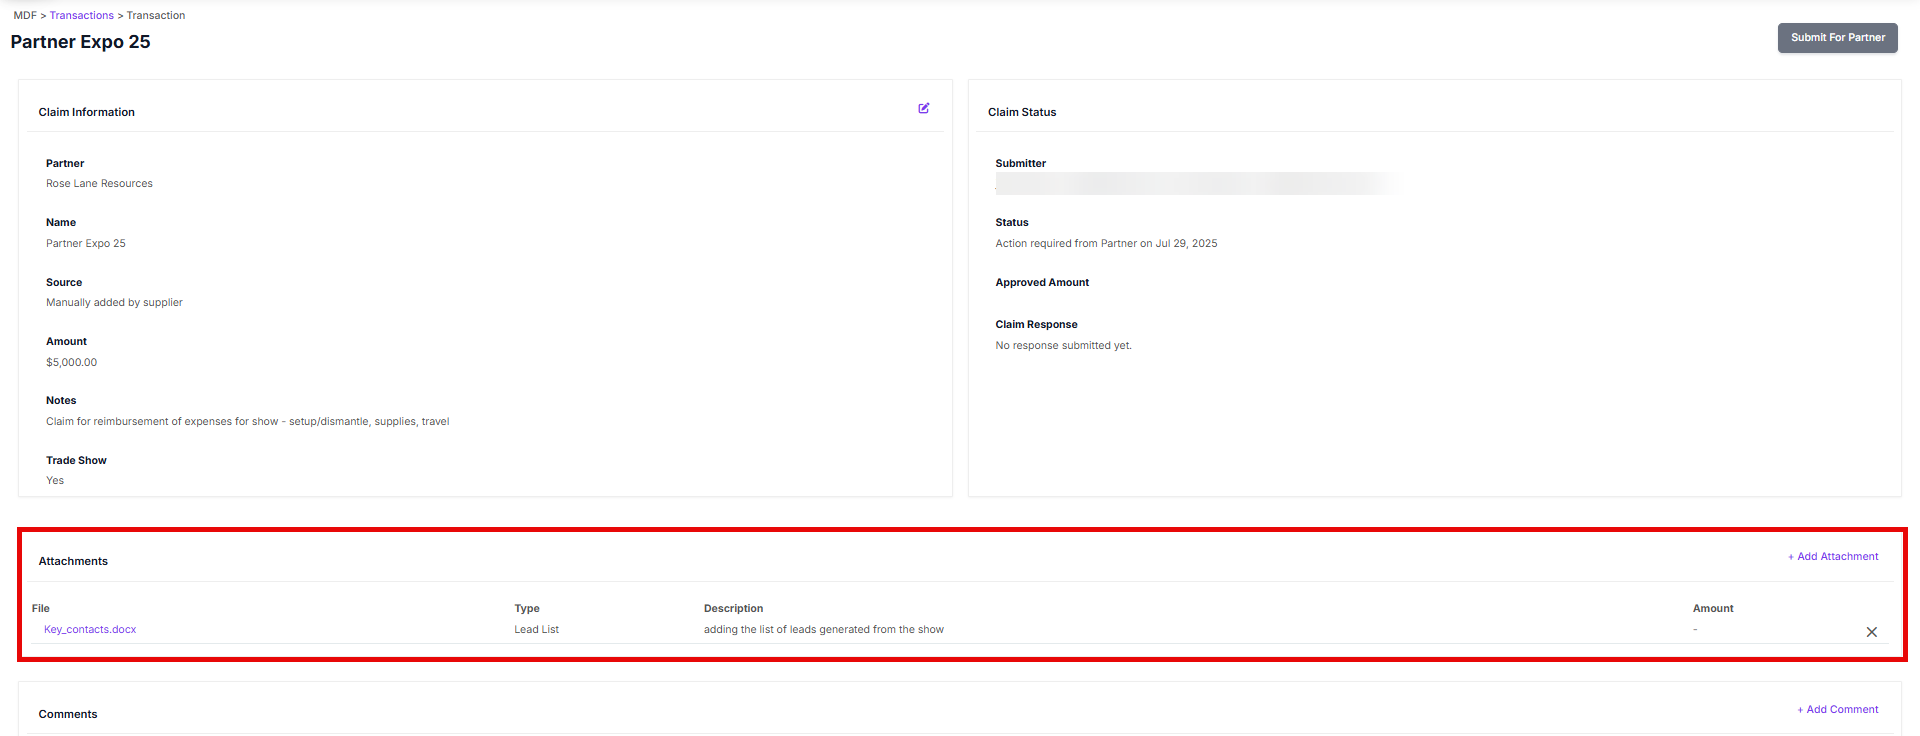
Task: Open the Key_contacts.docx file link
Action: pyautogui.click(x=90, y=629)
